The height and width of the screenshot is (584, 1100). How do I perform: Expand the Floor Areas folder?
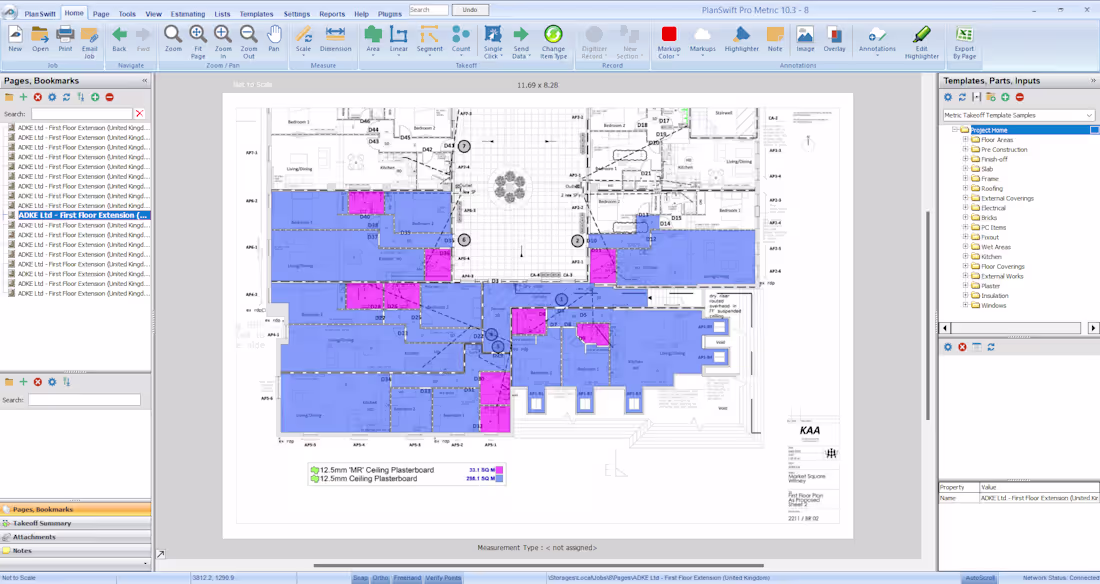coord(965,140)
